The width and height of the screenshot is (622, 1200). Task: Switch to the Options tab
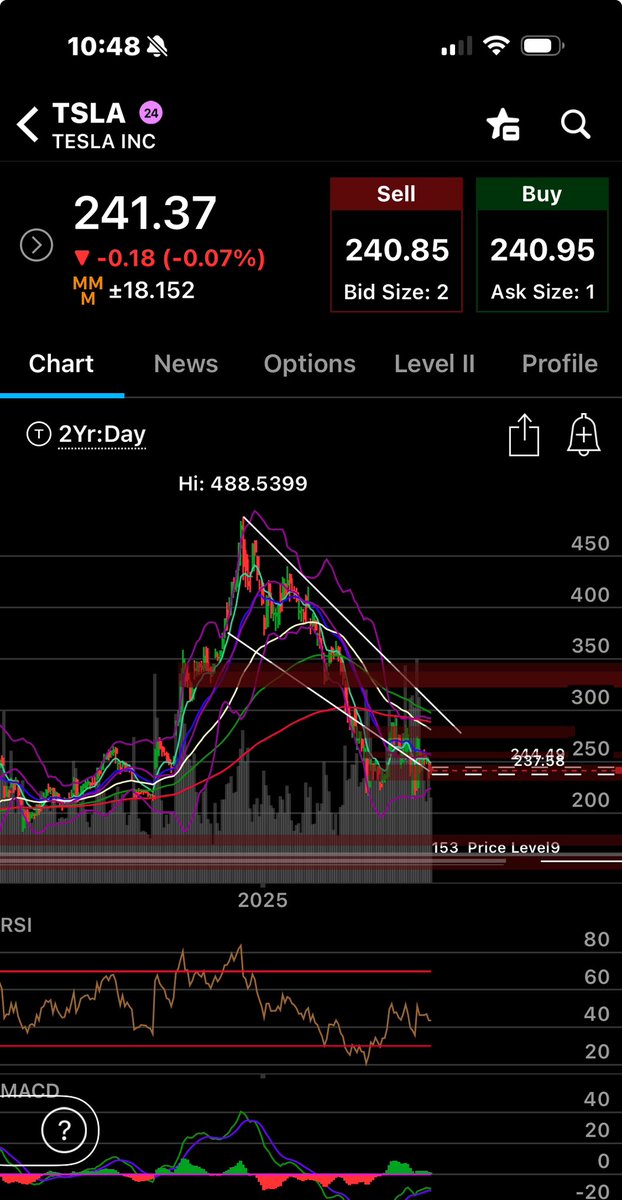(310, 364)
